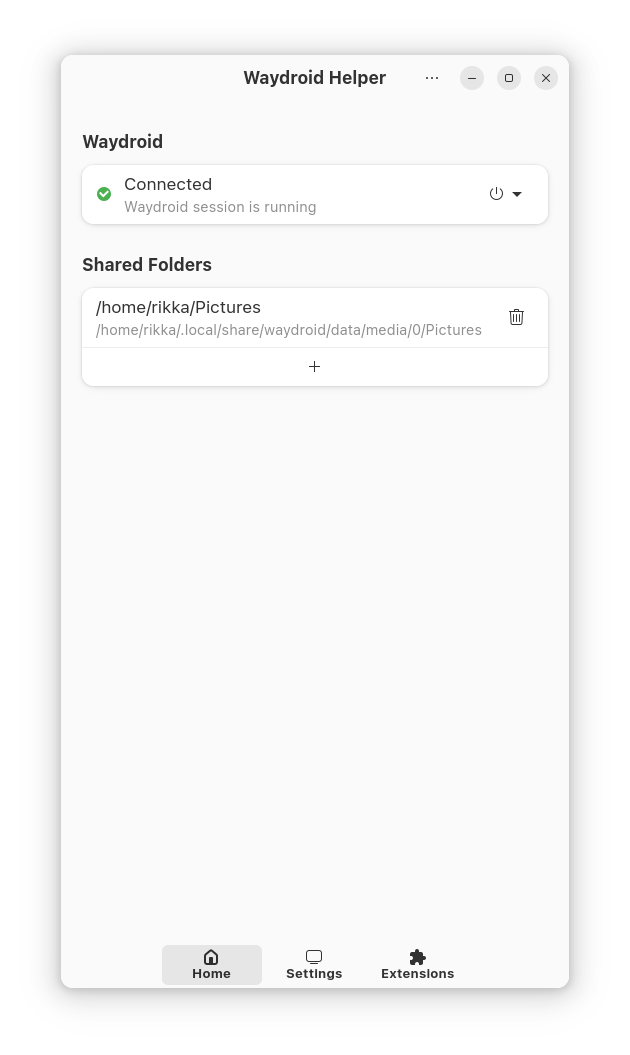Maximize the Waydroid Helper window
The width and height of the screenshot is (630, 1055).
point(509,78)
